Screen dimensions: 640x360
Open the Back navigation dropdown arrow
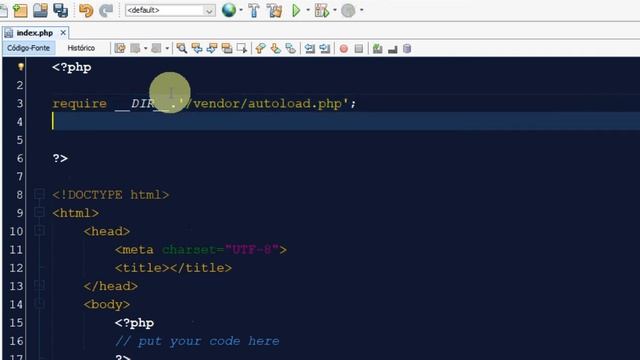(x=145, y=49)
